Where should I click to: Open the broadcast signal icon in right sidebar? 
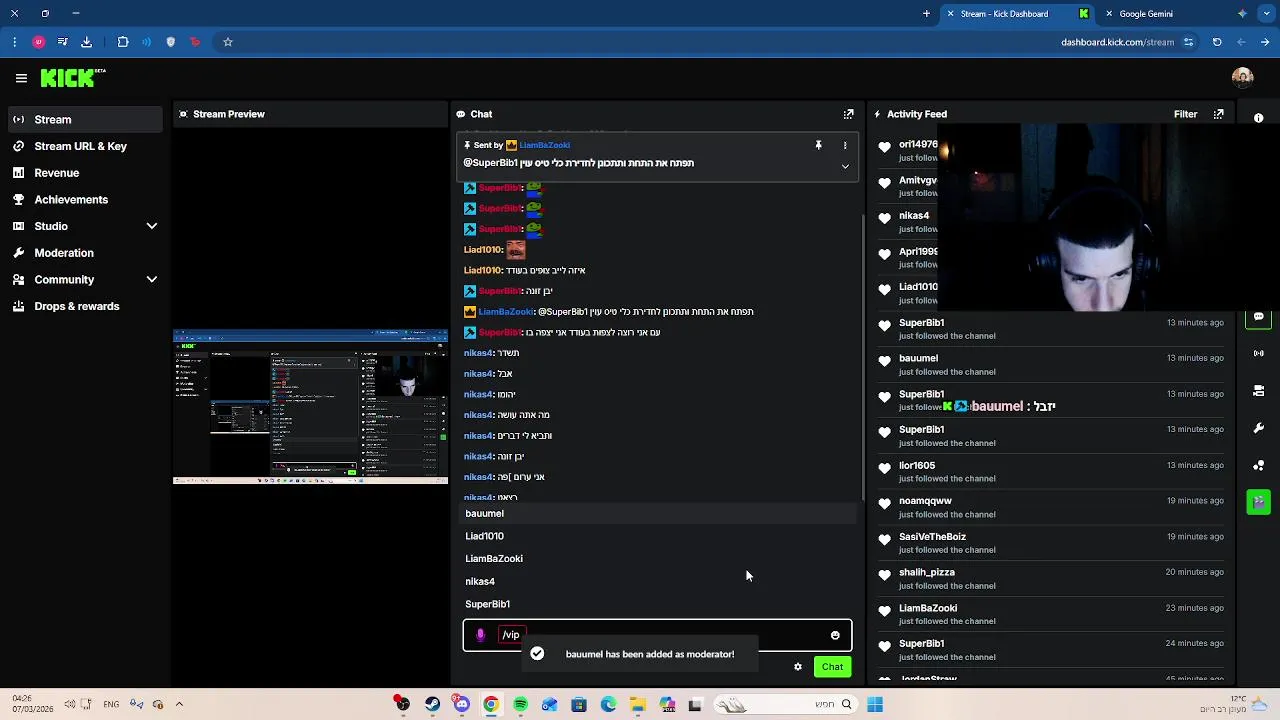point(1258,353)
